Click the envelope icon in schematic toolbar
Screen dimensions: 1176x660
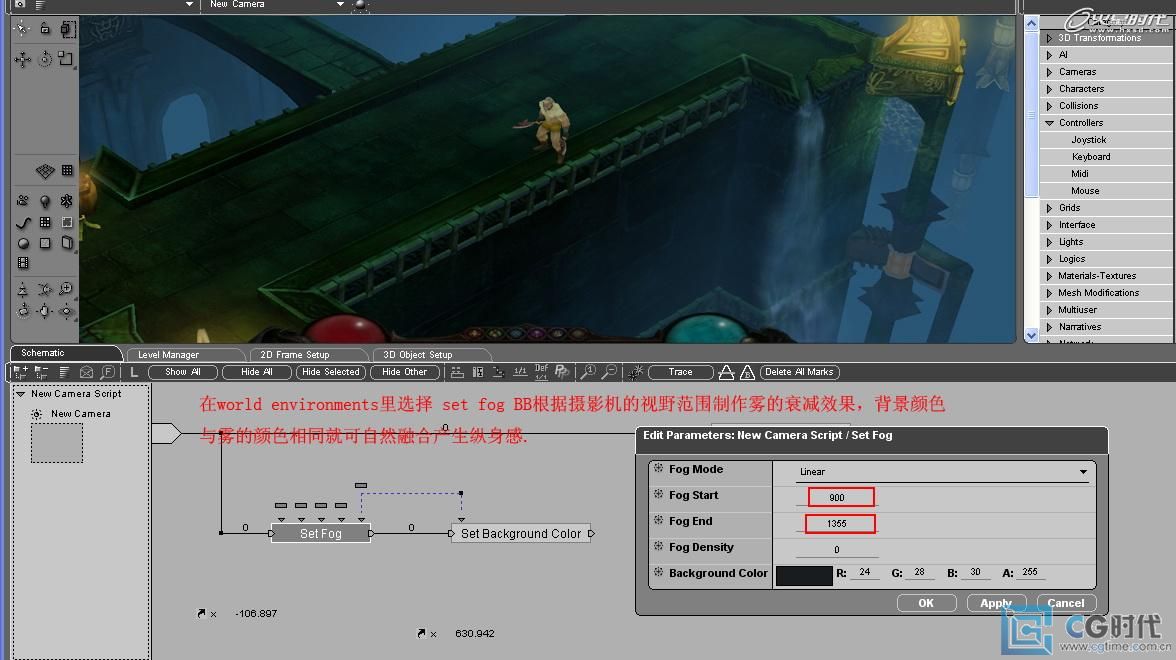pyautogui.click(x=86, y=372)
